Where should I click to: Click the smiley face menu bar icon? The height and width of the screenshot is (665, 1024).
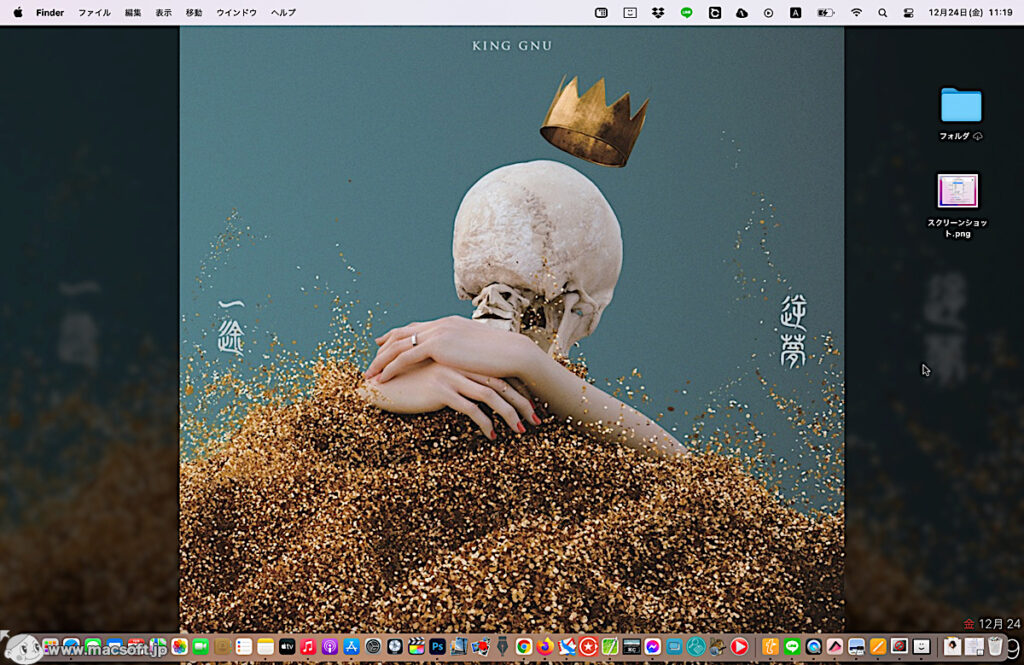630,12
